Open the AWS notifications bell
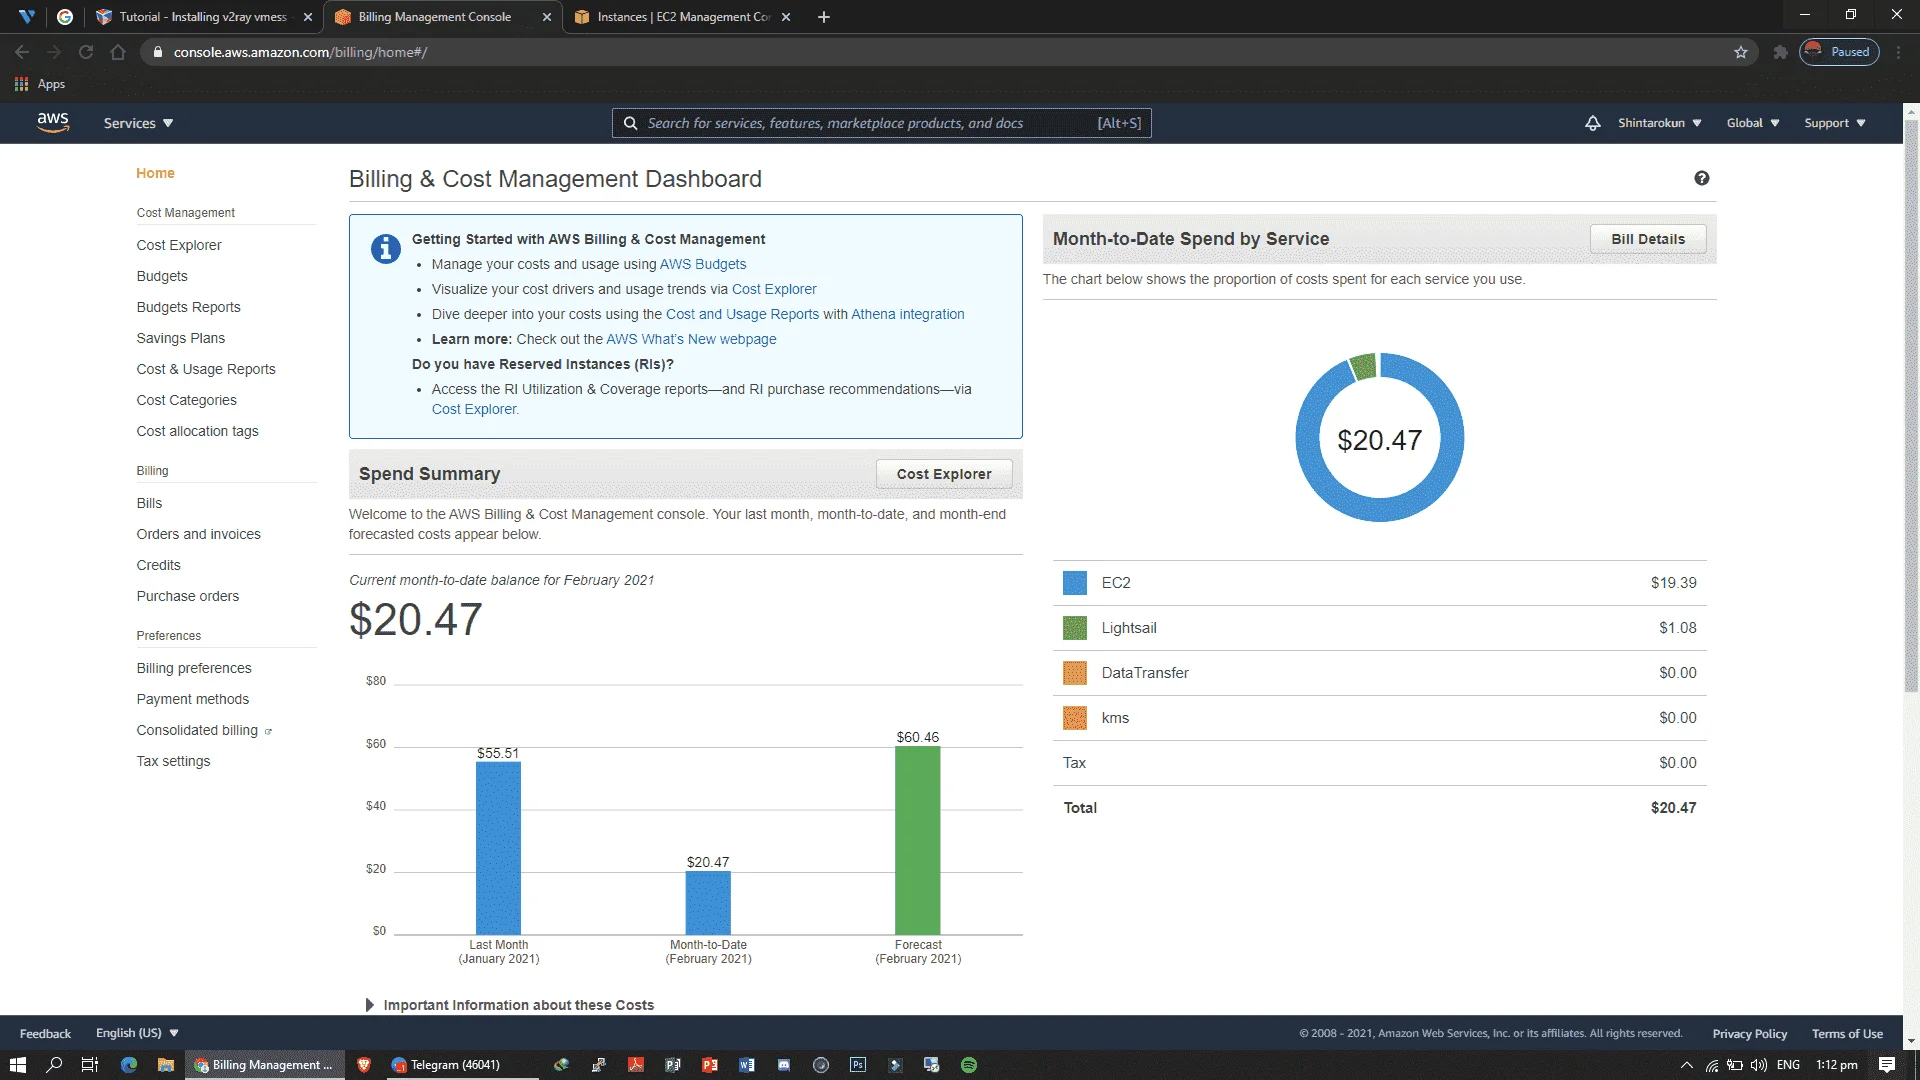1920x1080 pixels. (1593, 123)
